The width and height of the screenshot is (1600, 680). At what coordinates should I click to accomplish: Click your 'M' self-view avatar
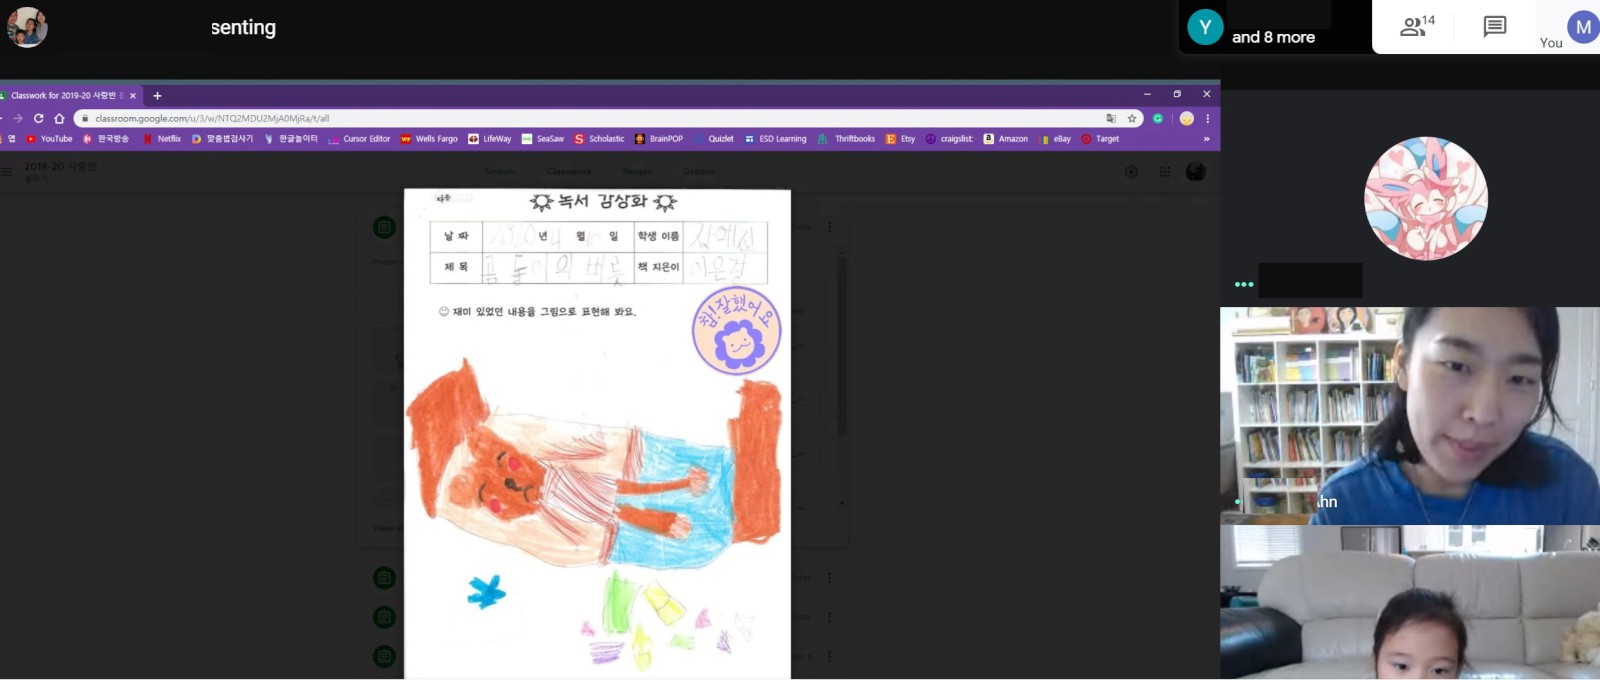[1582, 27]
